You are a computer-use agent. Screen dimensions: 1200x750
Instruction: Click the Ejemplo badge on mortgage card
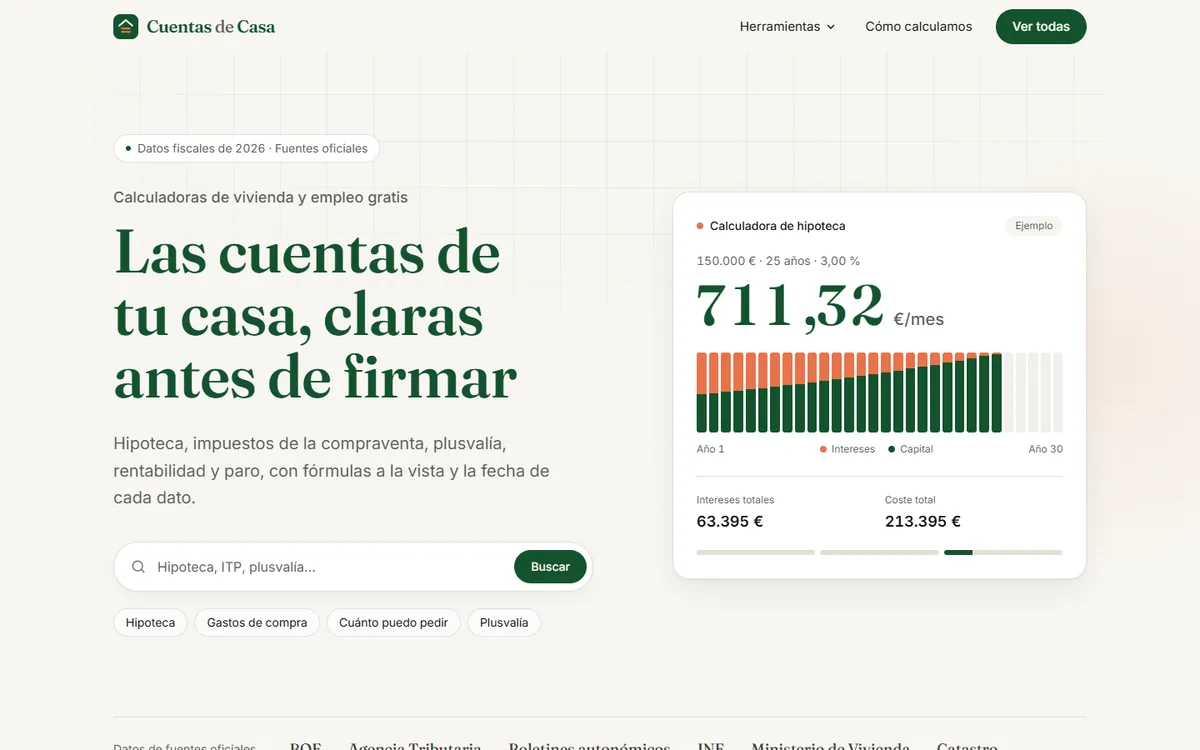(x=1034, y=226)
